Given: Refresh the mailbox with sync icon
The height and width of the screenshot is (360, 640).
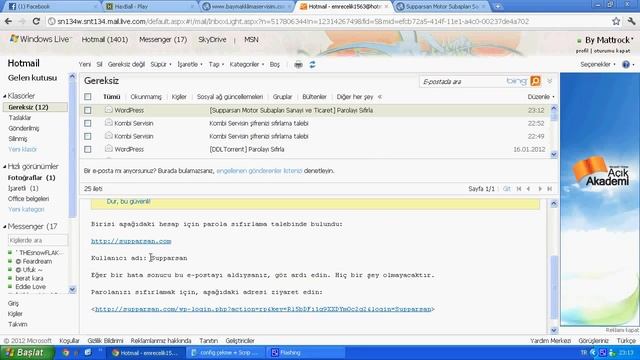Looking at the screenshot, I should click(x=312, y=64).
